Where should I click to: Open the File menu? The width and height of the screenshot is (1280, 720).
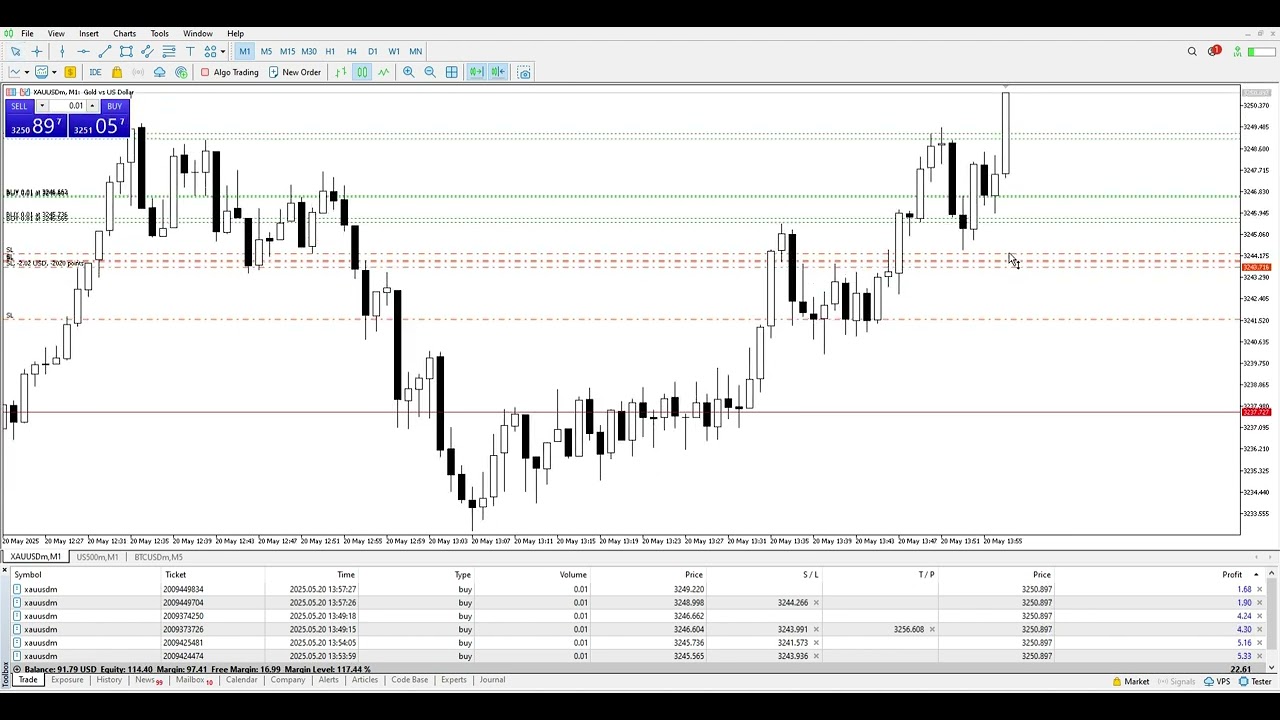(27, 33)
